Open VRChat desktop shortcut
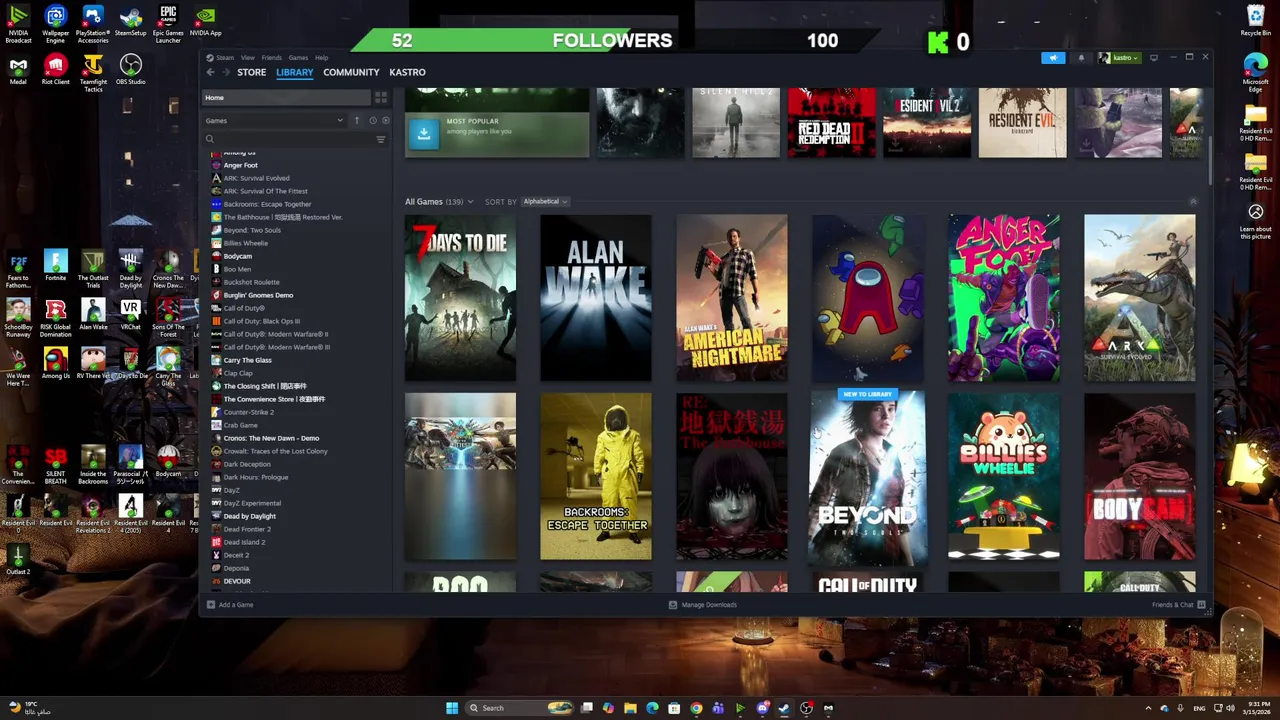1280x720 pixels. coord(130,317)
